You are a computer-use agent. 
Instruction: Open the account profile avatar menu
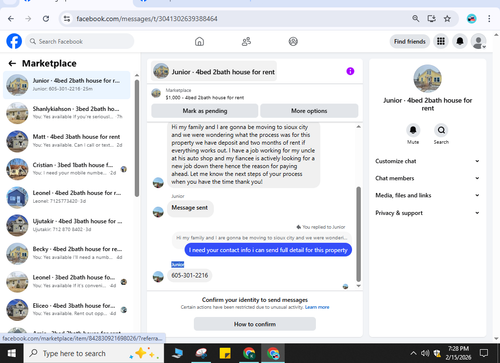[x=478, y=42]
